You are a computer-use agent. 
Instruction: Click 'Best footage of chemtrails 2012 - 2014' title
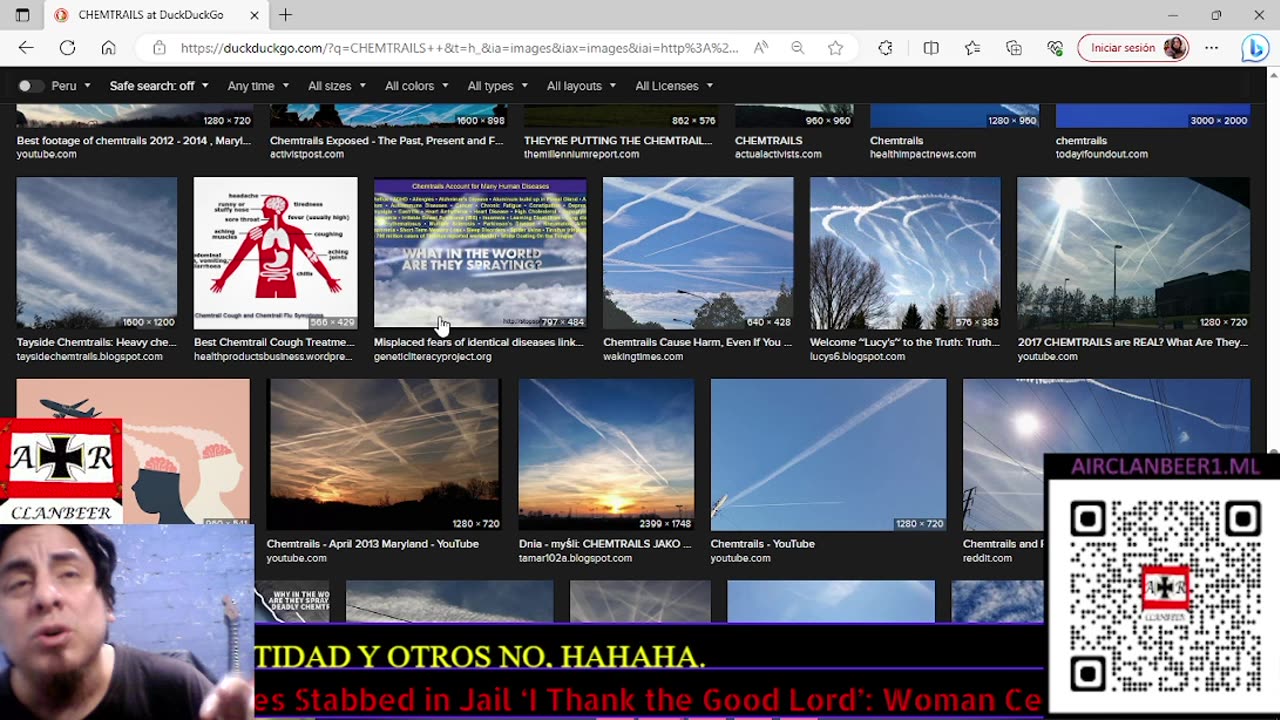coord(134,141)
